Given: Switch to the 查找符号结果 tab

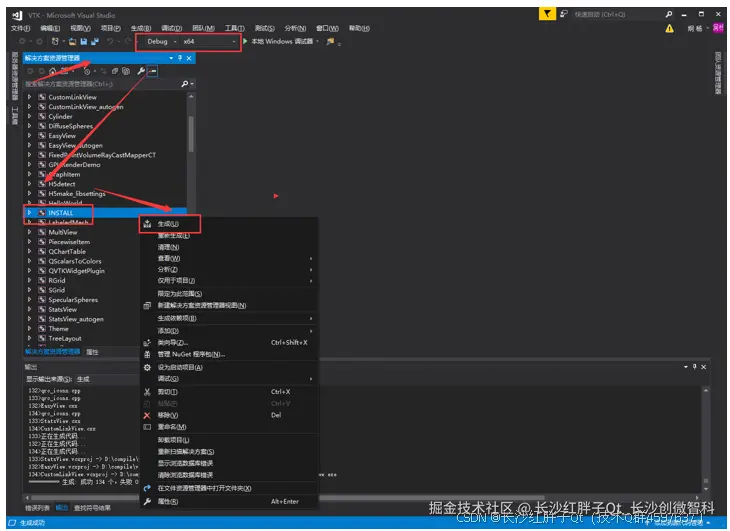Looking at the screenshot, I should point(92,508).
